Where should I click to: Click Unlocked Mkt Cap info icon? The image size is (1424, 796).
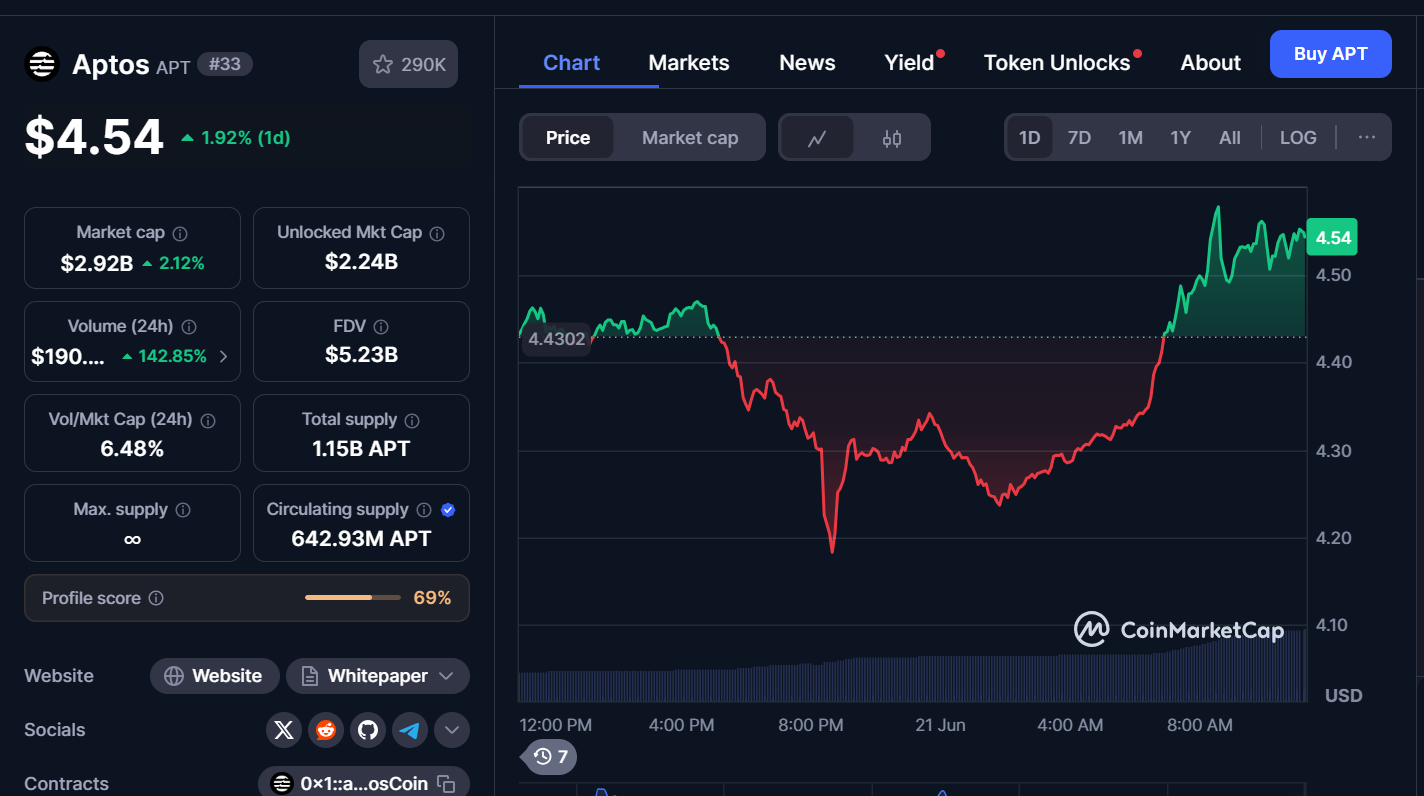click(x=437, y=233)
